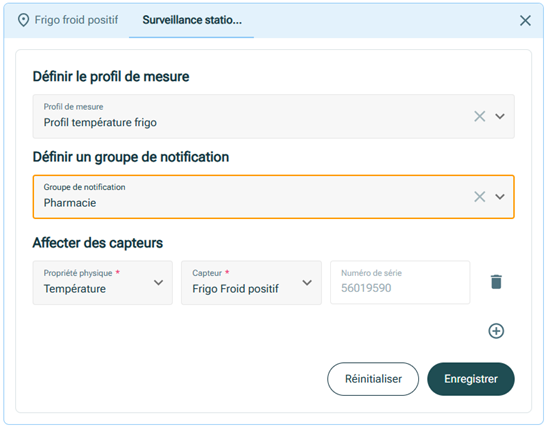Click the Enregistrer button
Screen dimensions: 548x429
(x=471, y=379)
